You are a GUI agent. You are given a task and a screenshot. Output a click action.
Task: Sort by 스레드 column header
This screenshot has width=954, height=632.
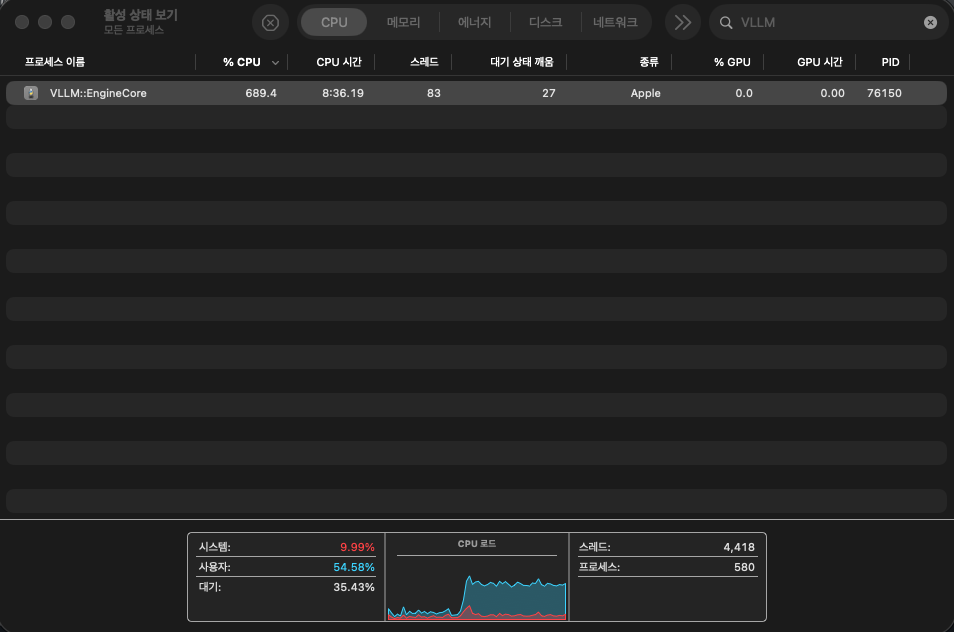(424, 62)
